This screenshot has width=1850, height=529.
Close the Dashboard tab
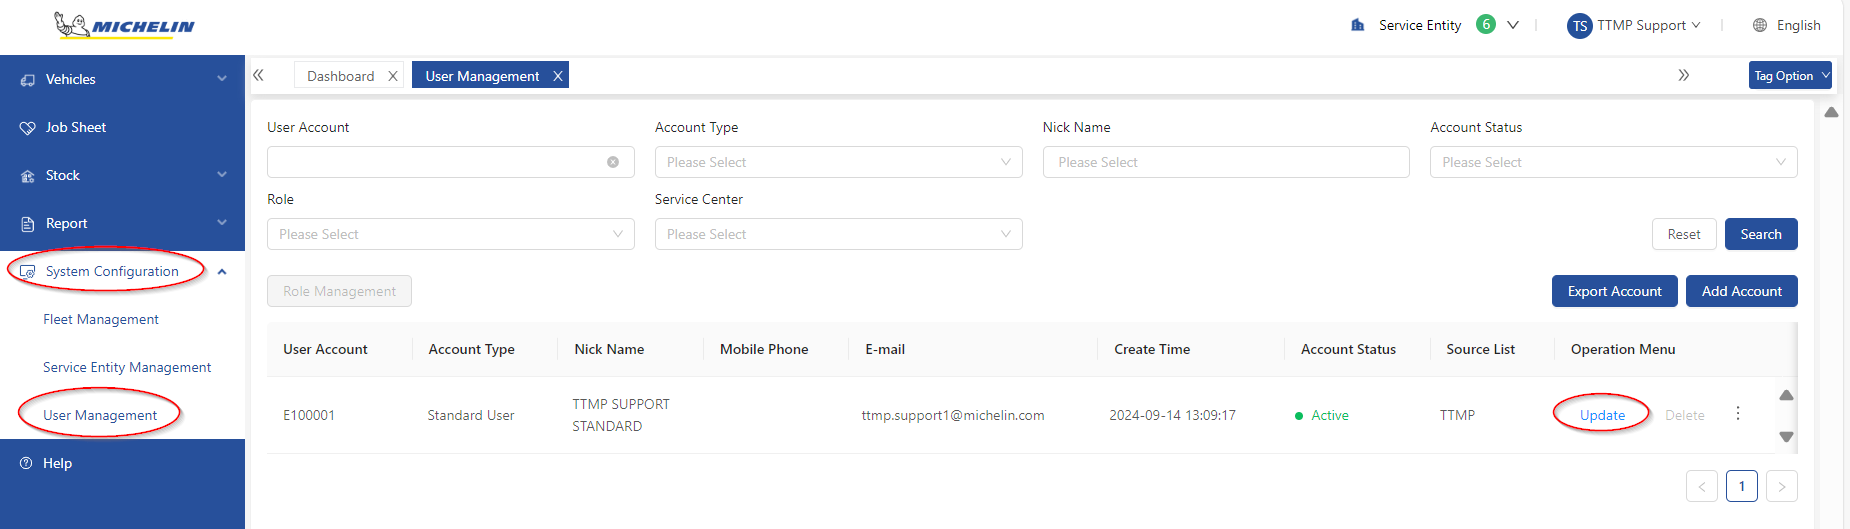393,76
